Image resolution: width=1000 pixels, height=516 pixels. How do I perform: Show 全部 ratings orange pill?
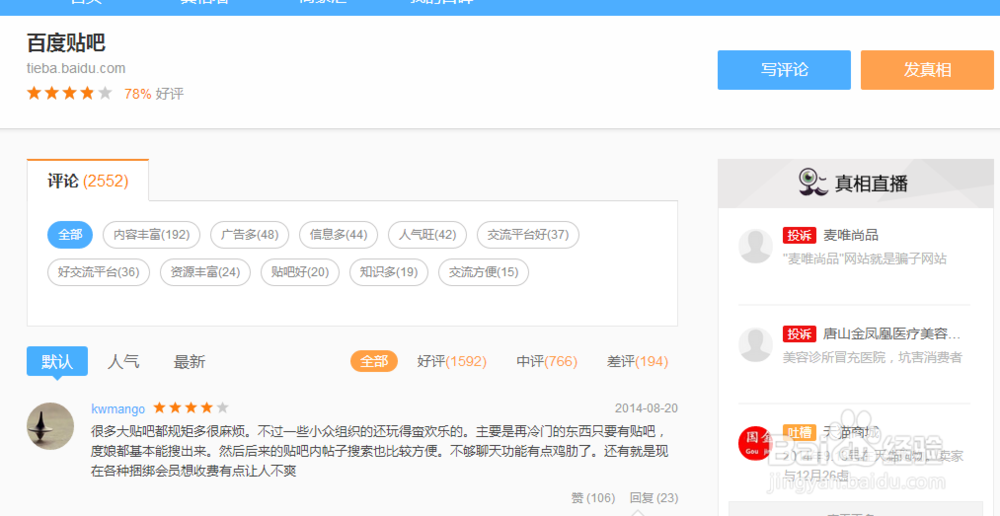pyautogui.click(x=374, y=362)
